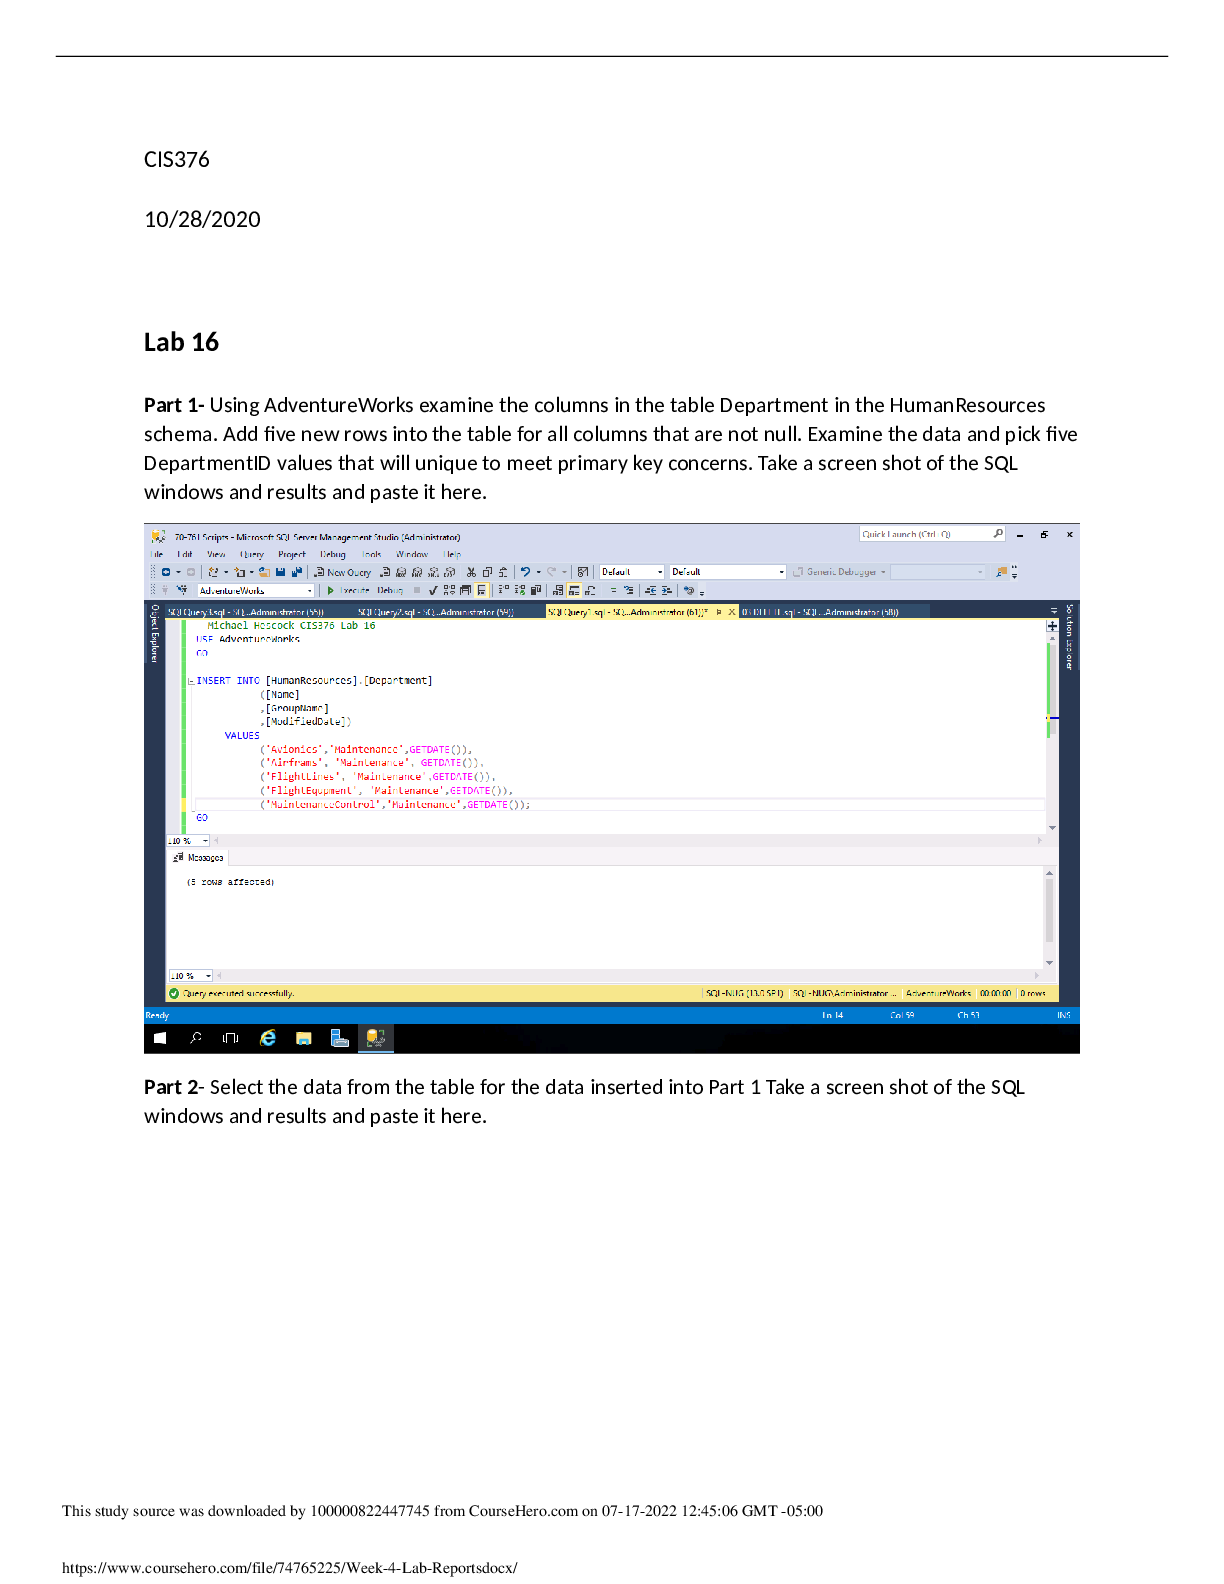Click the Save file disk icon
The width and height of the screenshot is (1224, 1584).
coord(281,573)
